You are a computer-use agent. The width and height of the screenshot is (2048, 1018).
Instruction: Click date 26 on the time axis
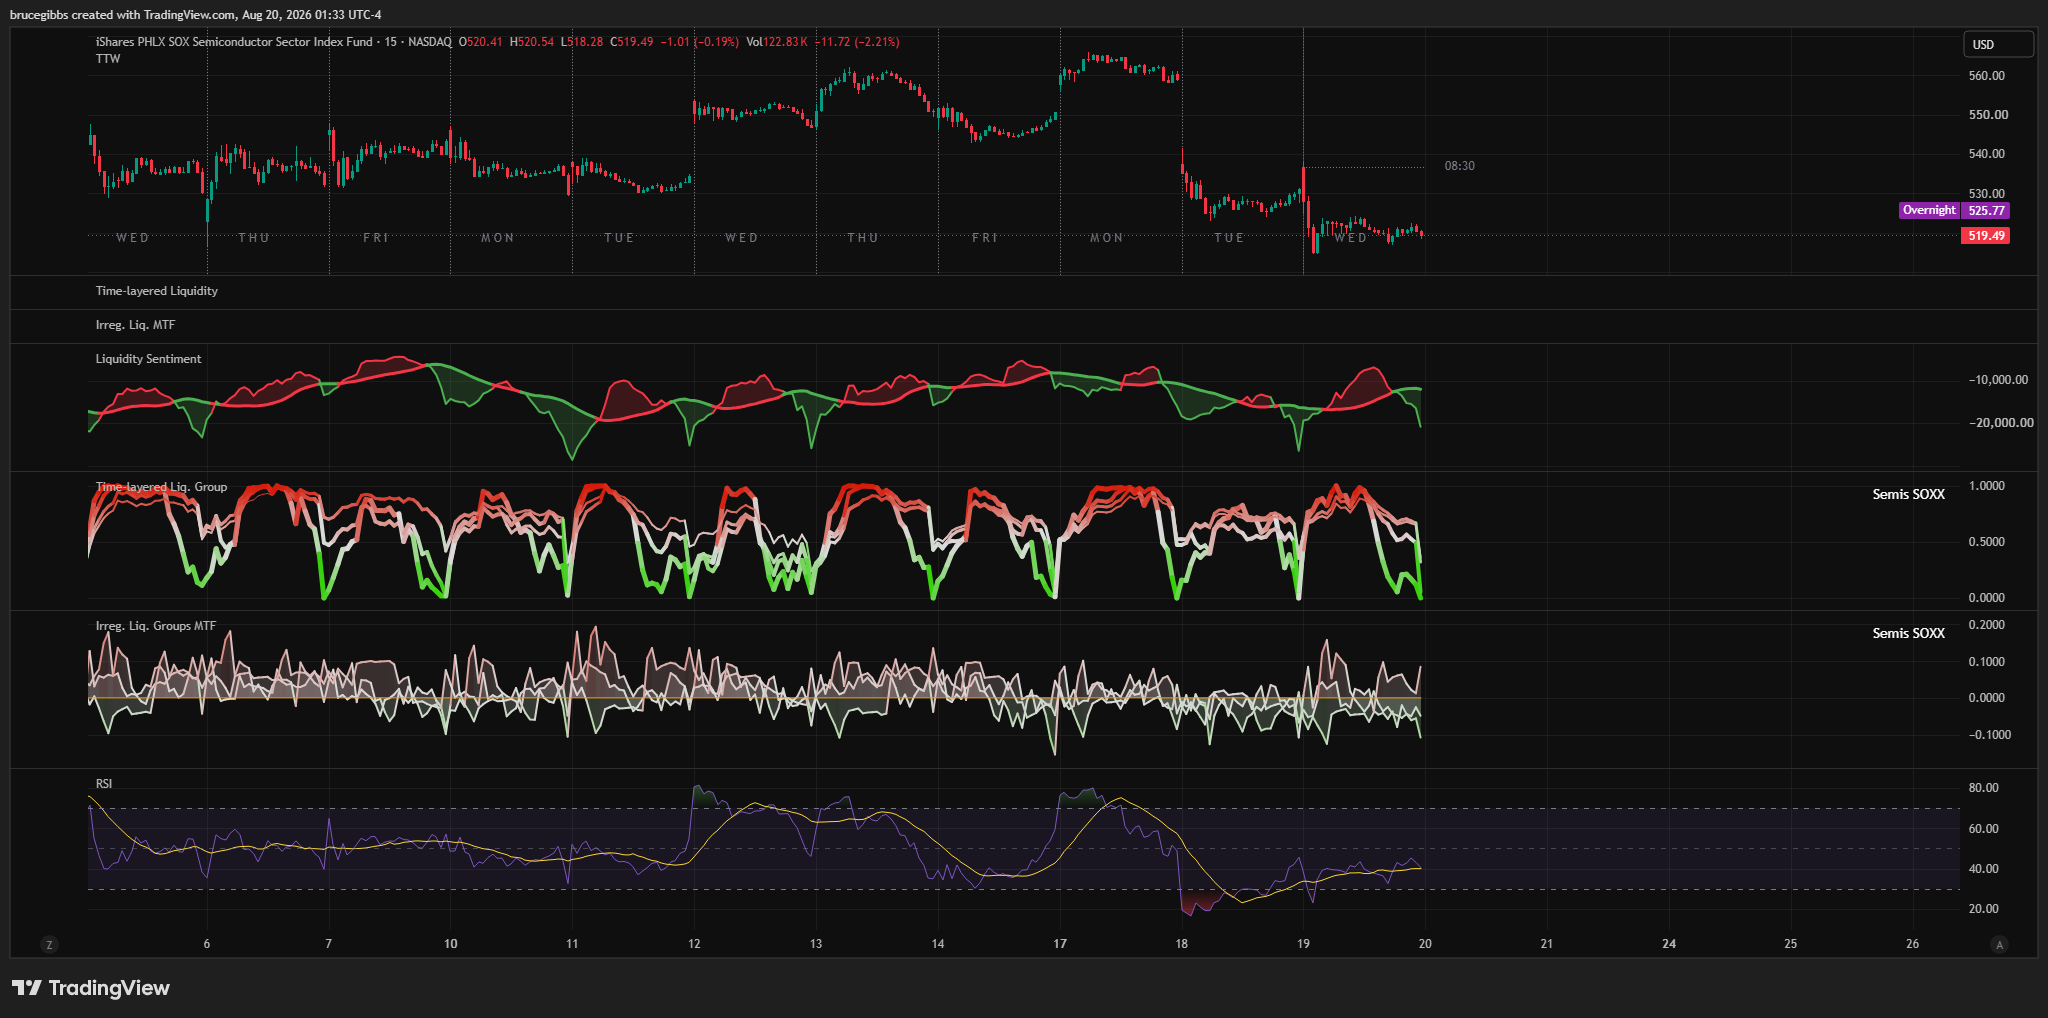(x=1913, y=944)
